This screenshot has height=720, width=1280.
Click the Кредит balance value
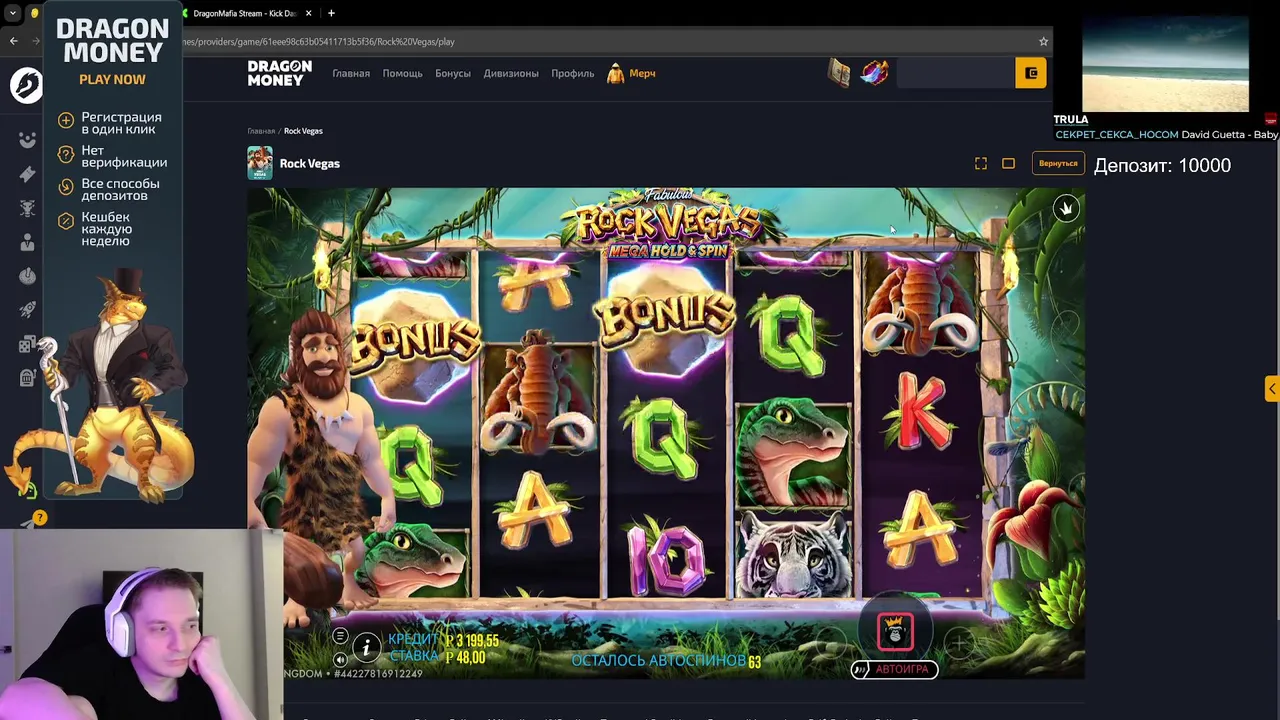click(x=472, y=640)
